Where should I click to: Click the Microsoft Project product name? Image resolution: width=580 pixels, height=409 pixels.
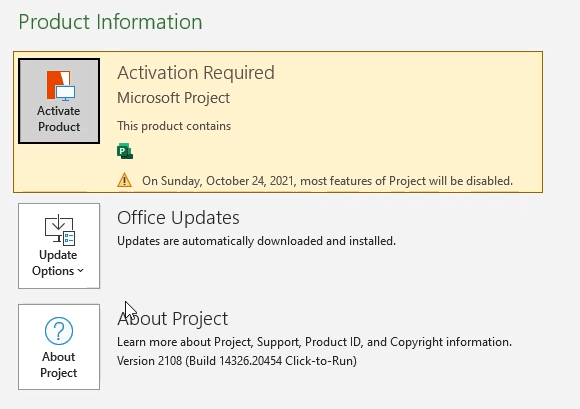tap(173, 98)
